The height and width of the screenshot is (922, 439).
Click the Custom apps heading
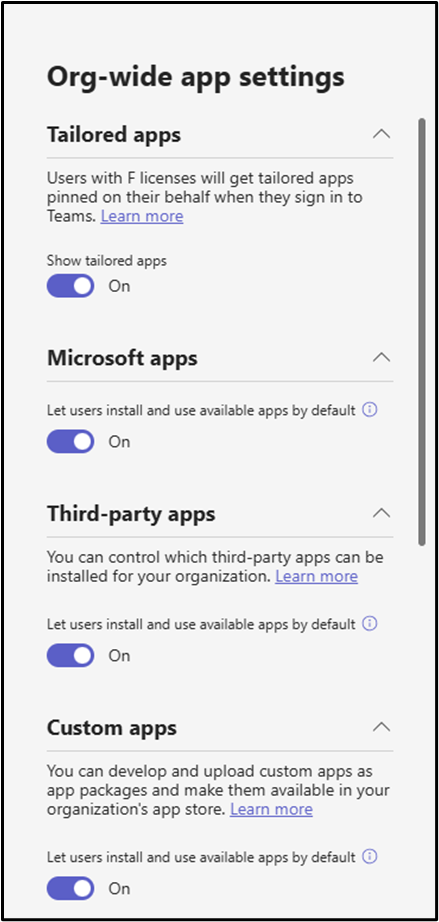[x=112, y=728]
